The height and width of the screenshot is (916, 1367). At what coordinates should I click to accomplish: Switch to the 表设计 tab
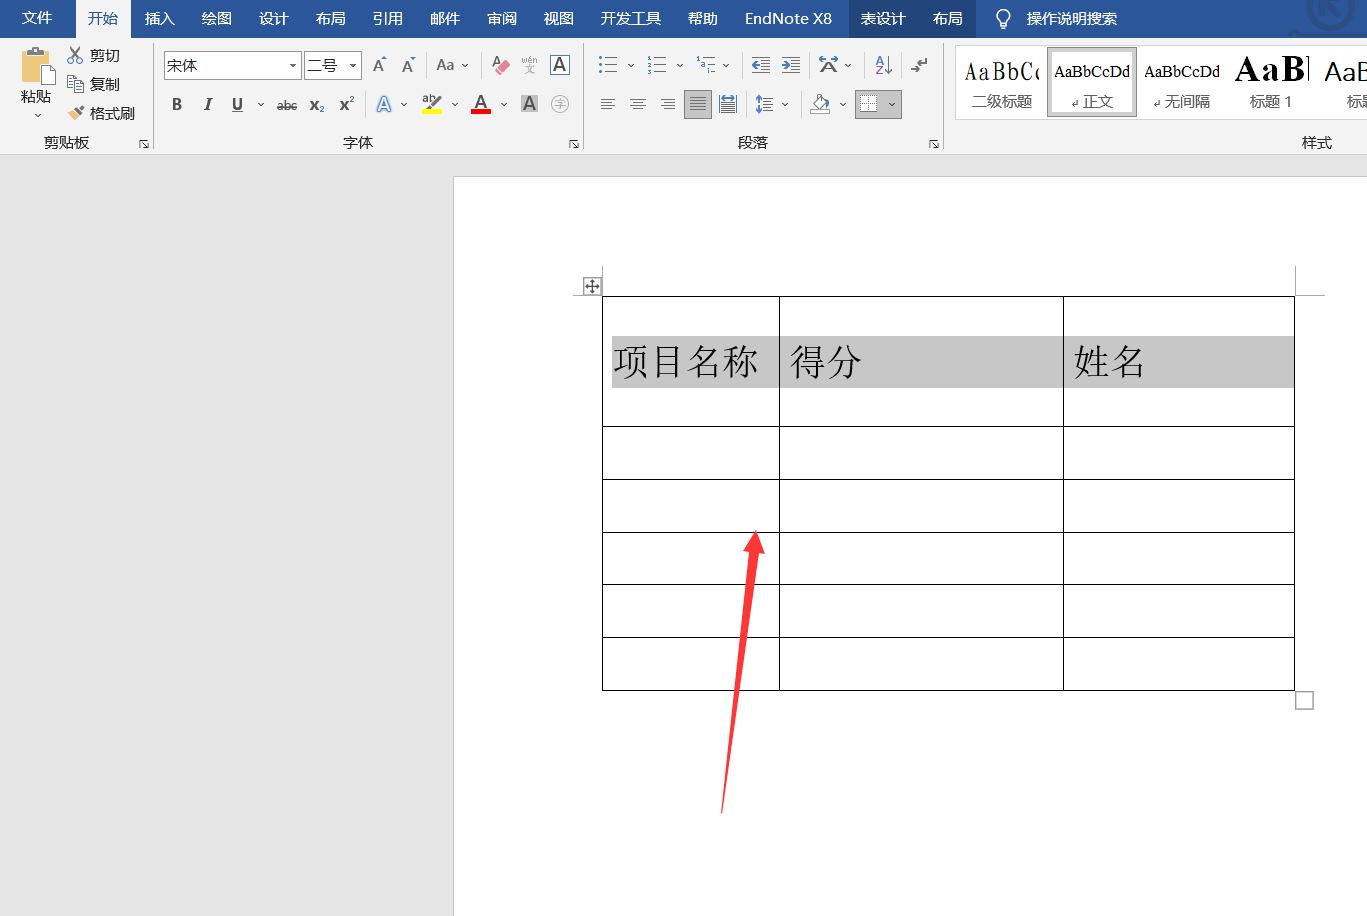coord(883,18)
